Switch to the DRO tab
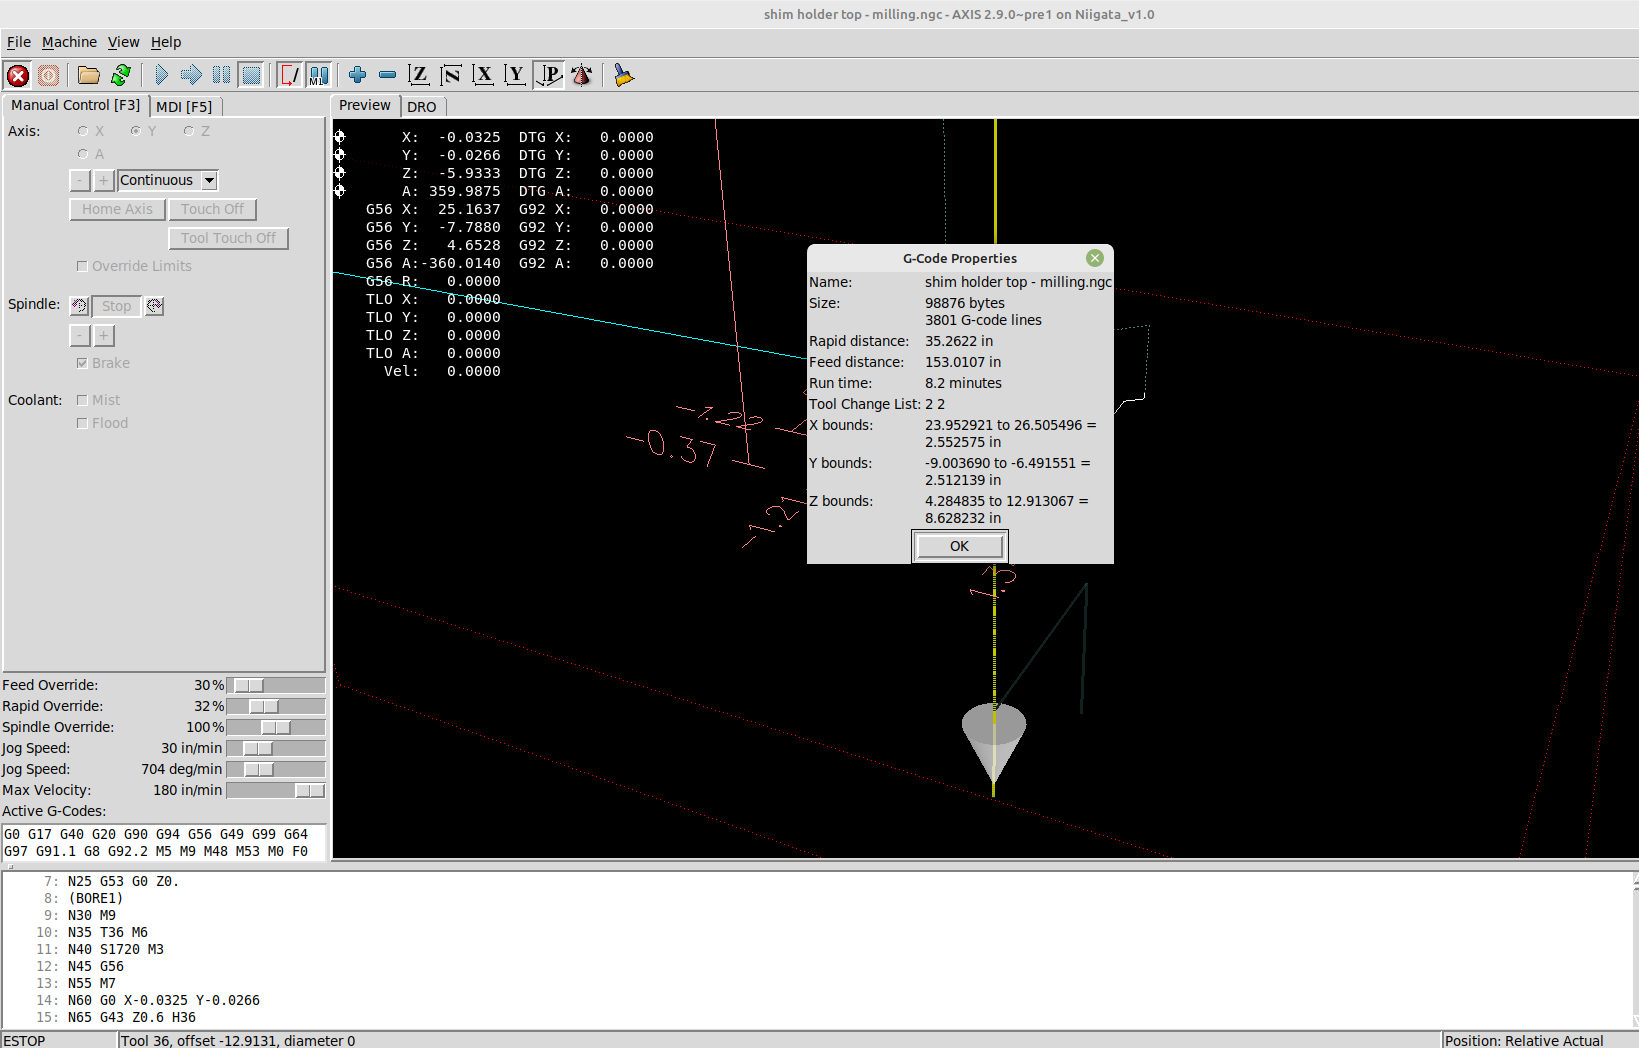This screenshot has height=1048, width=1639. tap(421, 106)
